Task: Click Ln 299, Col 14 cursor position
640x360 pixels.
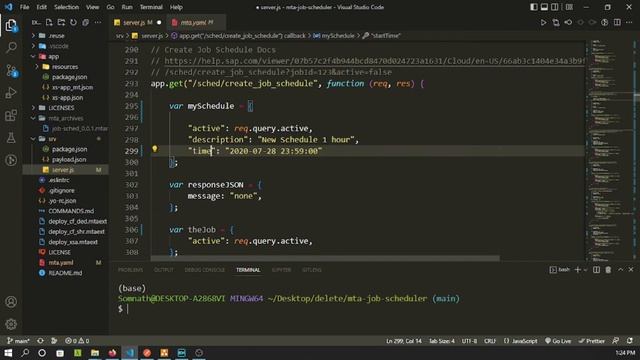Action: coord(404,341)
